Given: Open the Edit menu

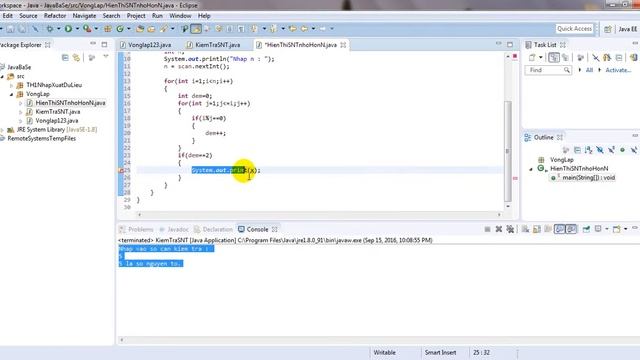Looking at the screenshot, I should tap(7, 16).
